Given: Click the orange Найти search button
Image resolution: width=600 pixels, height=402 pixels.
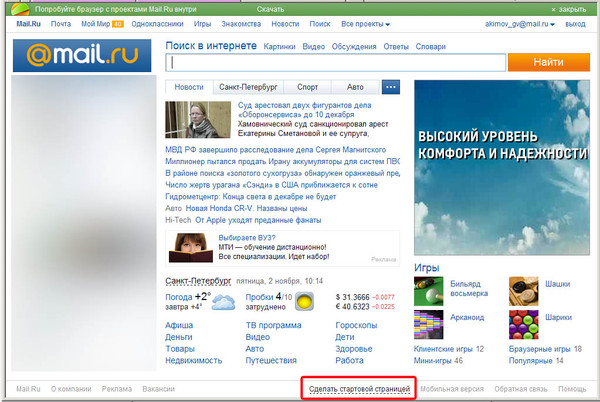Looking at the screenshot, I should coord(549,62).
